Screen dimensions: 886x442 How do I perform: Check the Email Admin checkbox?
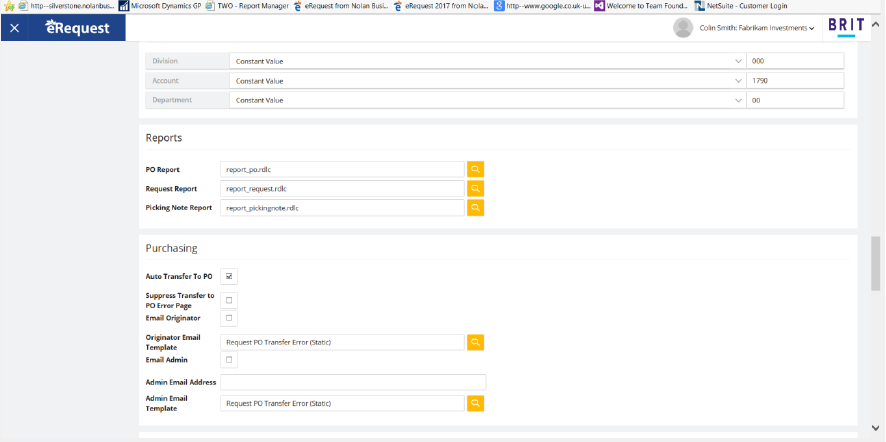click(229, 359)
